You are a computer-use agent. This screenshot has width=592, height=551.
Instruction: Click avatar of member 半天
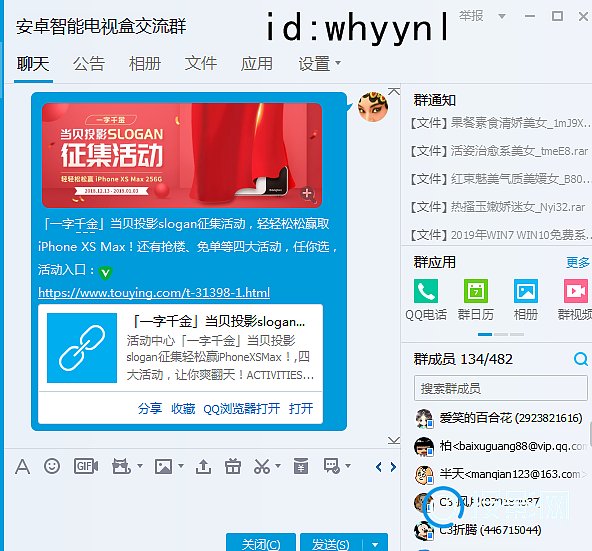[x=424, y=474]
